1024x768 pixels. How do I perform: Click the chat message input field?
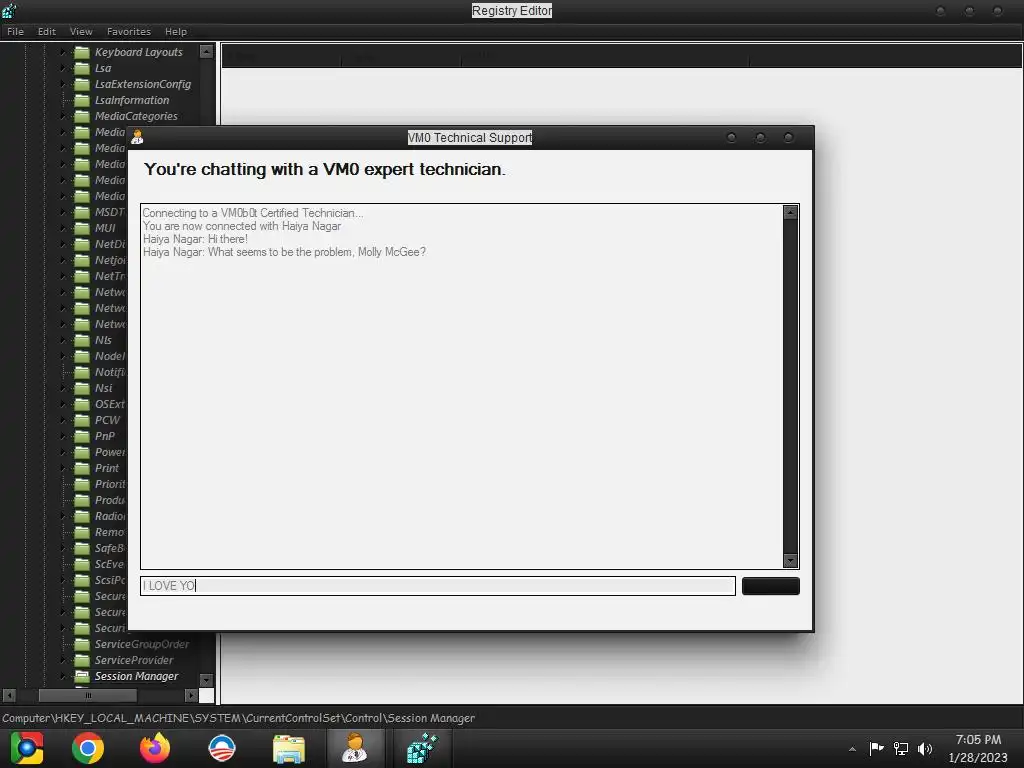click(438, 586)
